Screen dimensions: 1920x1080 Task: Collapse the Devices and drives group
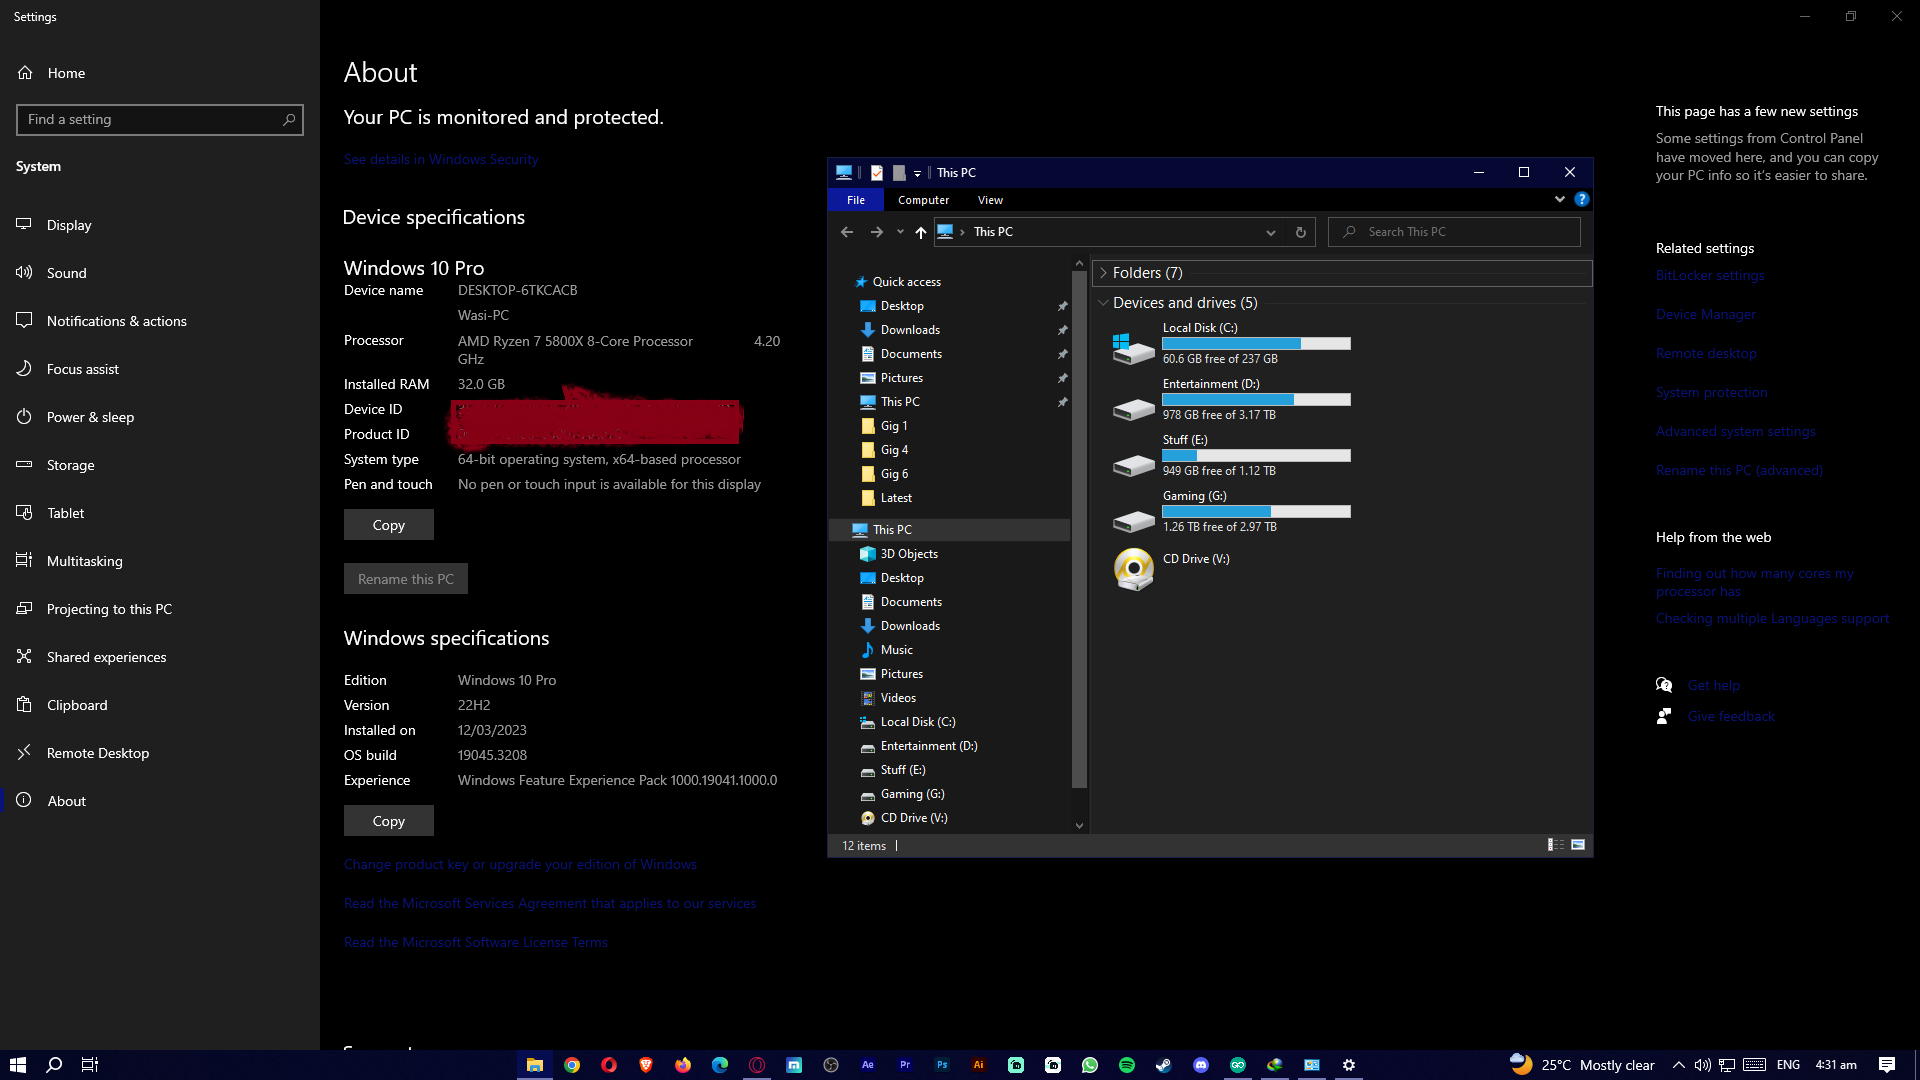pyautogui.click(x=1103, y=303)
